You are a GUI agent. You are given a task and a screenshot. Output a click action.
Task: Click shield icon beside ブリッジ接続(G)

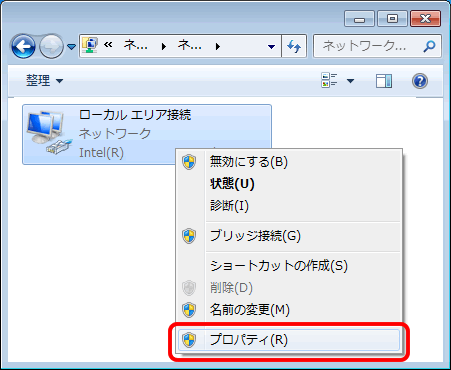pos(189,236)
